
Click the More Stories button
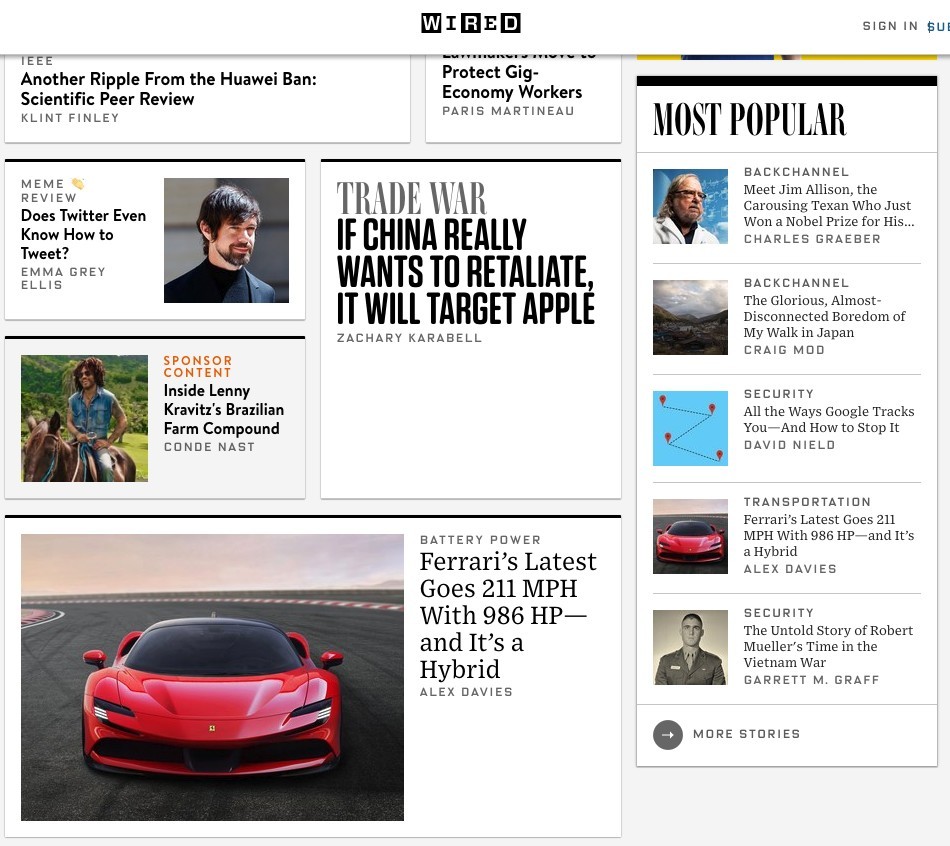click(746, 734)
